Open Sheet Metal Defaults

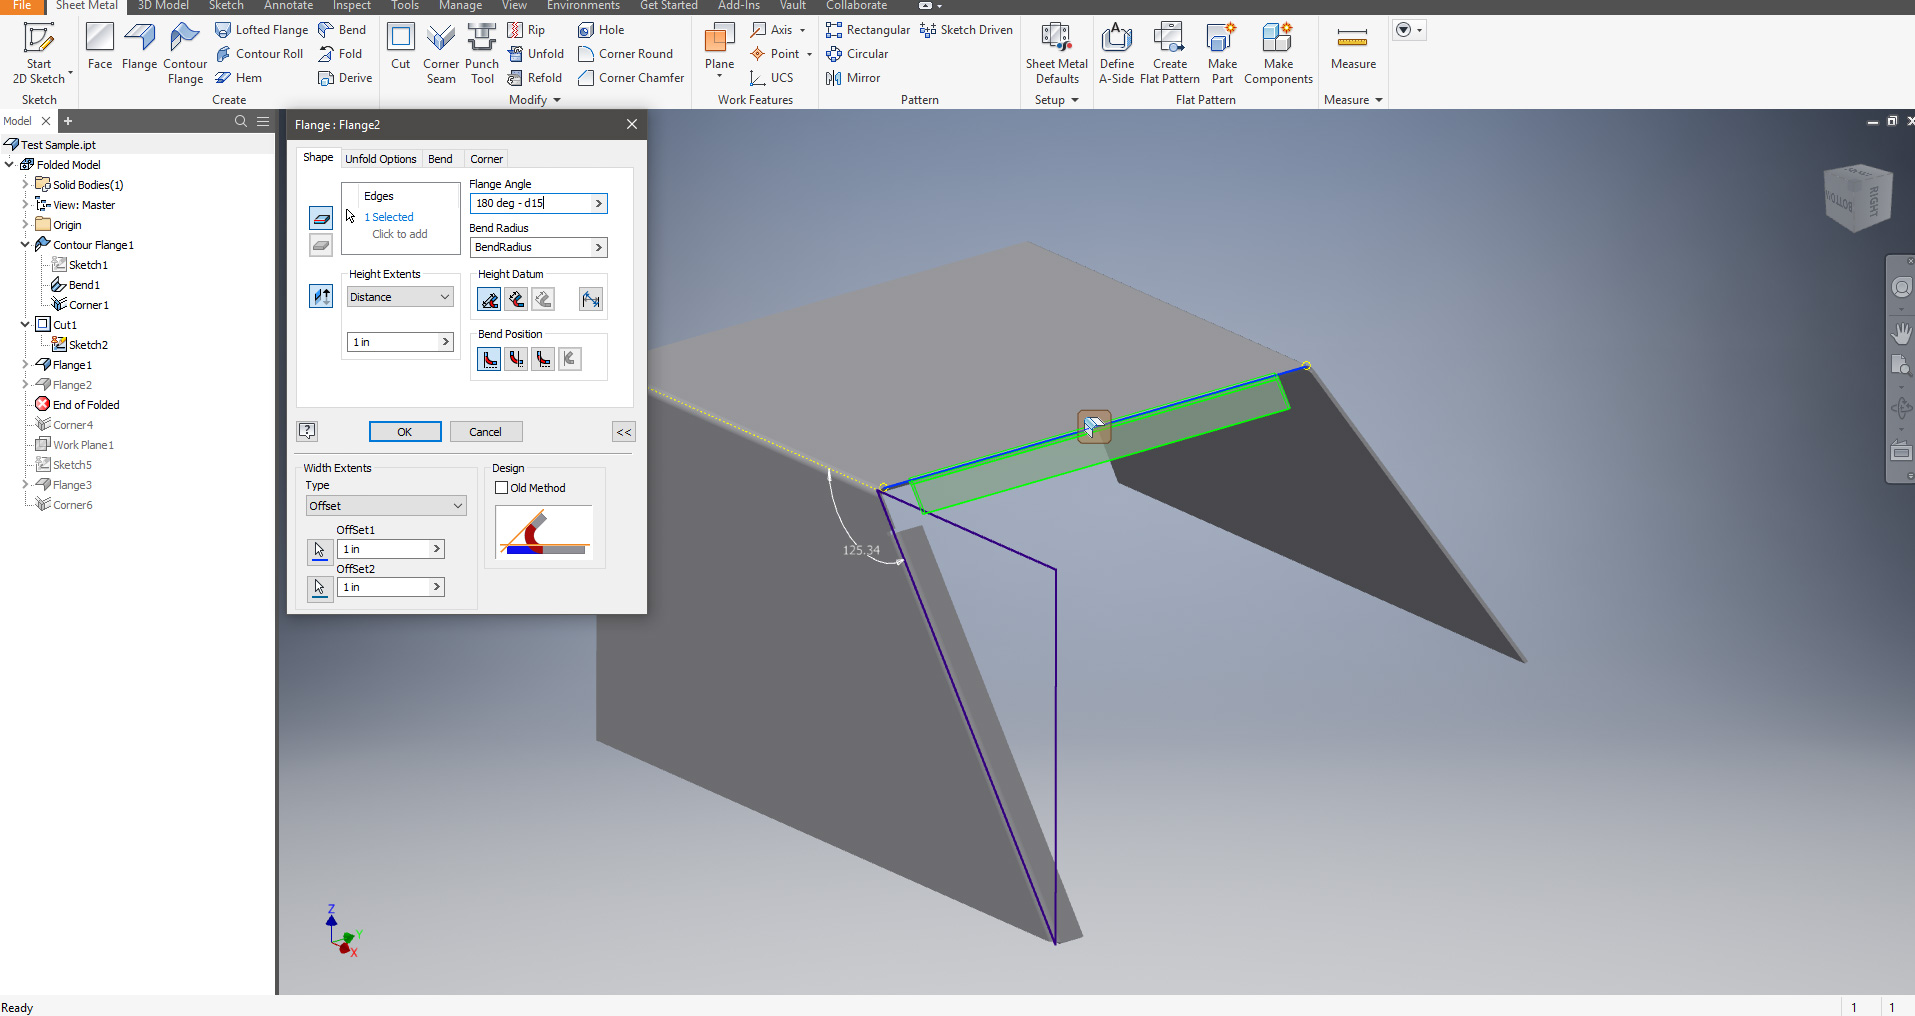1055,50
